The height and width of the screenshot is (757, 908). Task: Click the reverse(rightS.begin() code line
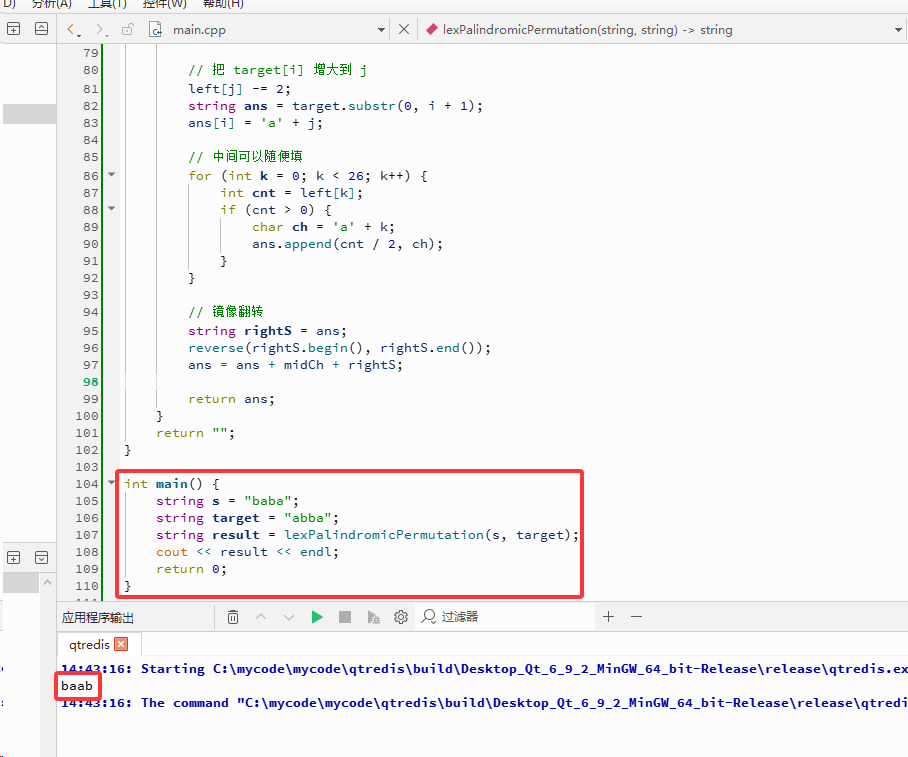coord(339,348)
